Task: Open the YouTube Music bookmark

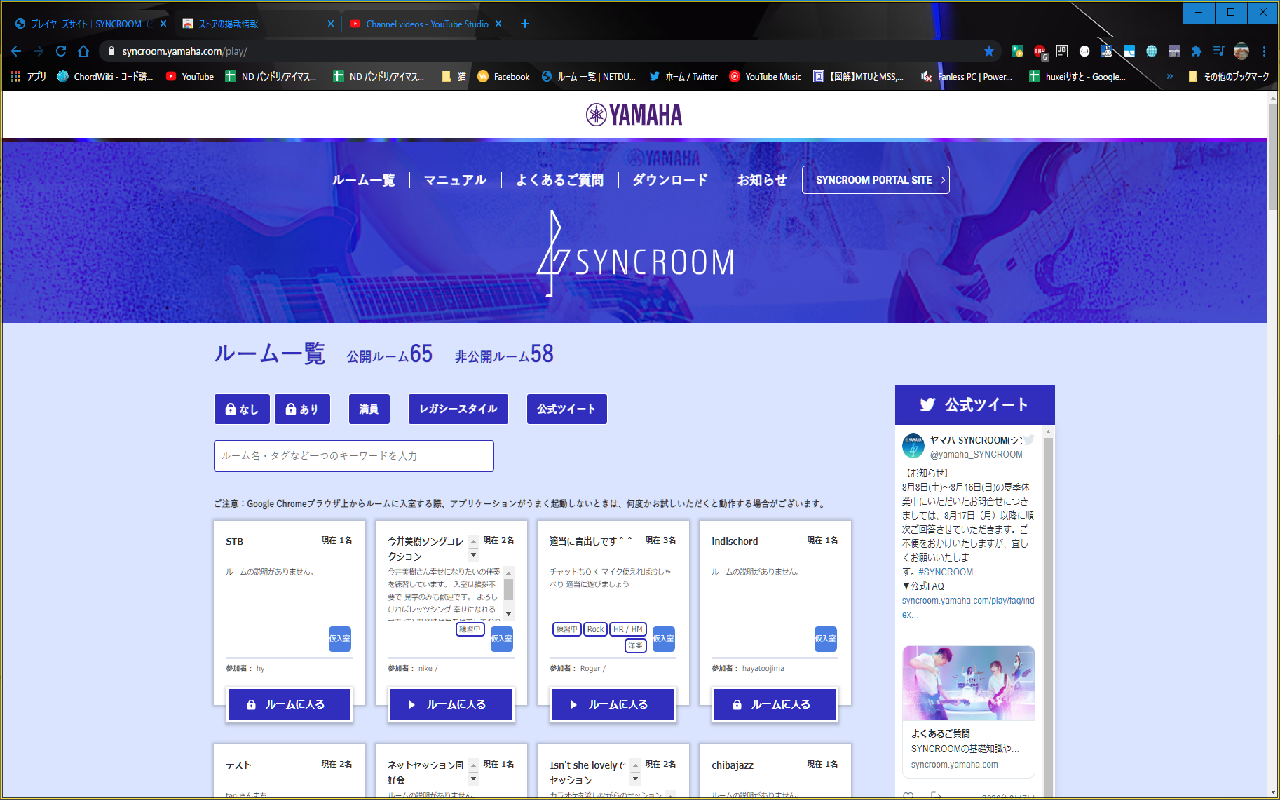Action: (765, 76)
